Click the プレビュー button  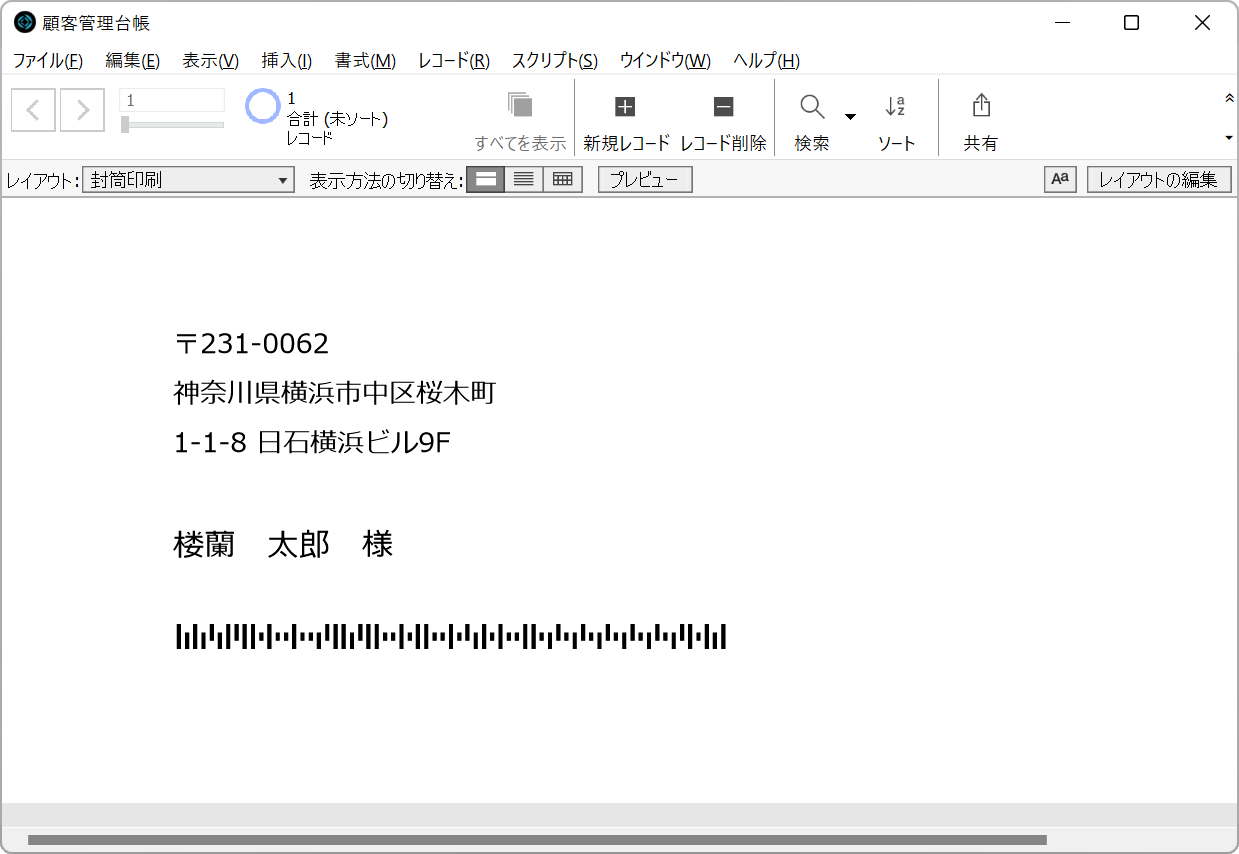point(644,179)
